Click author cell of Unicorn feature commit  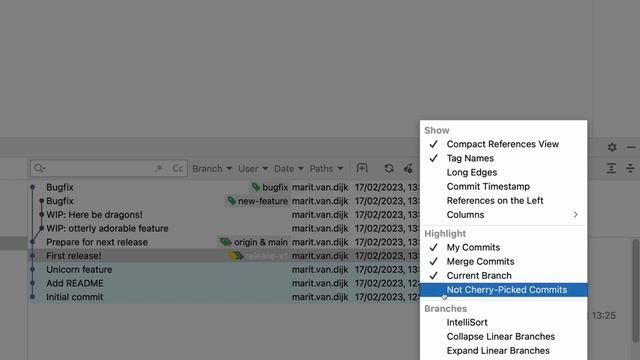click(320, 269)
